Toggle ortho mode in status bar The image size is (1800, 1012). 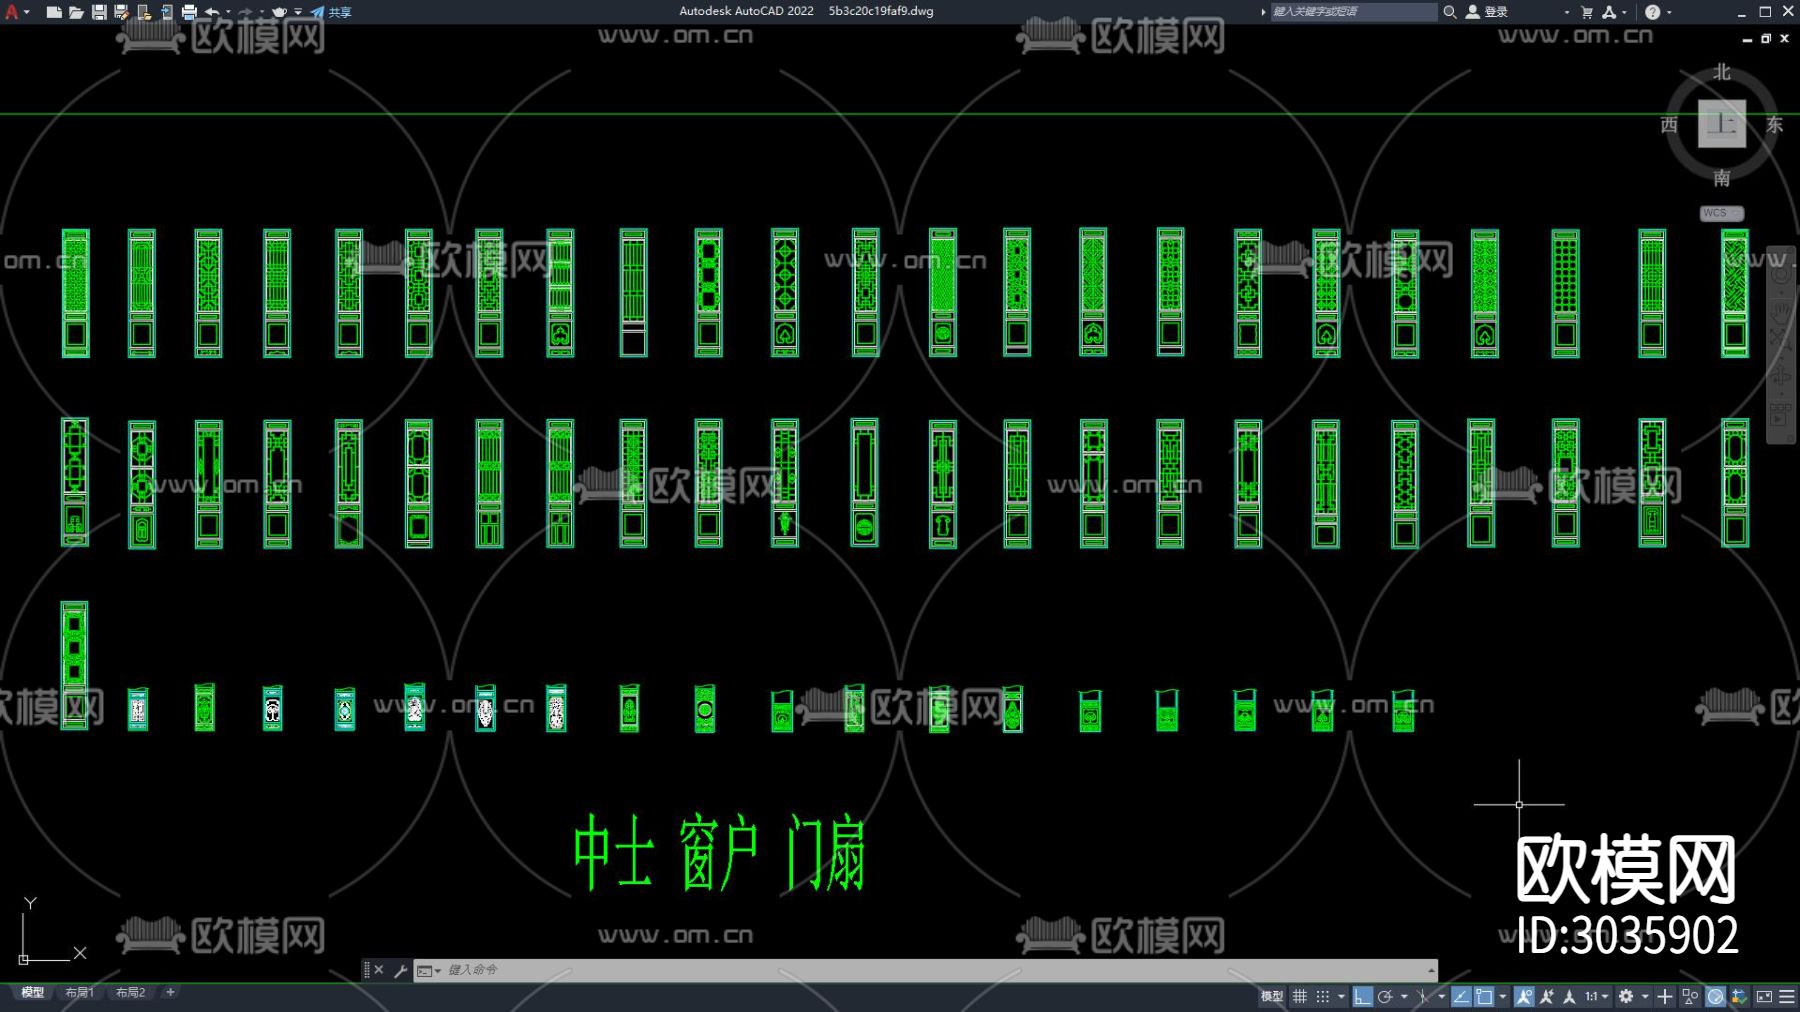pyautogui.click(x=1362, y=996)
